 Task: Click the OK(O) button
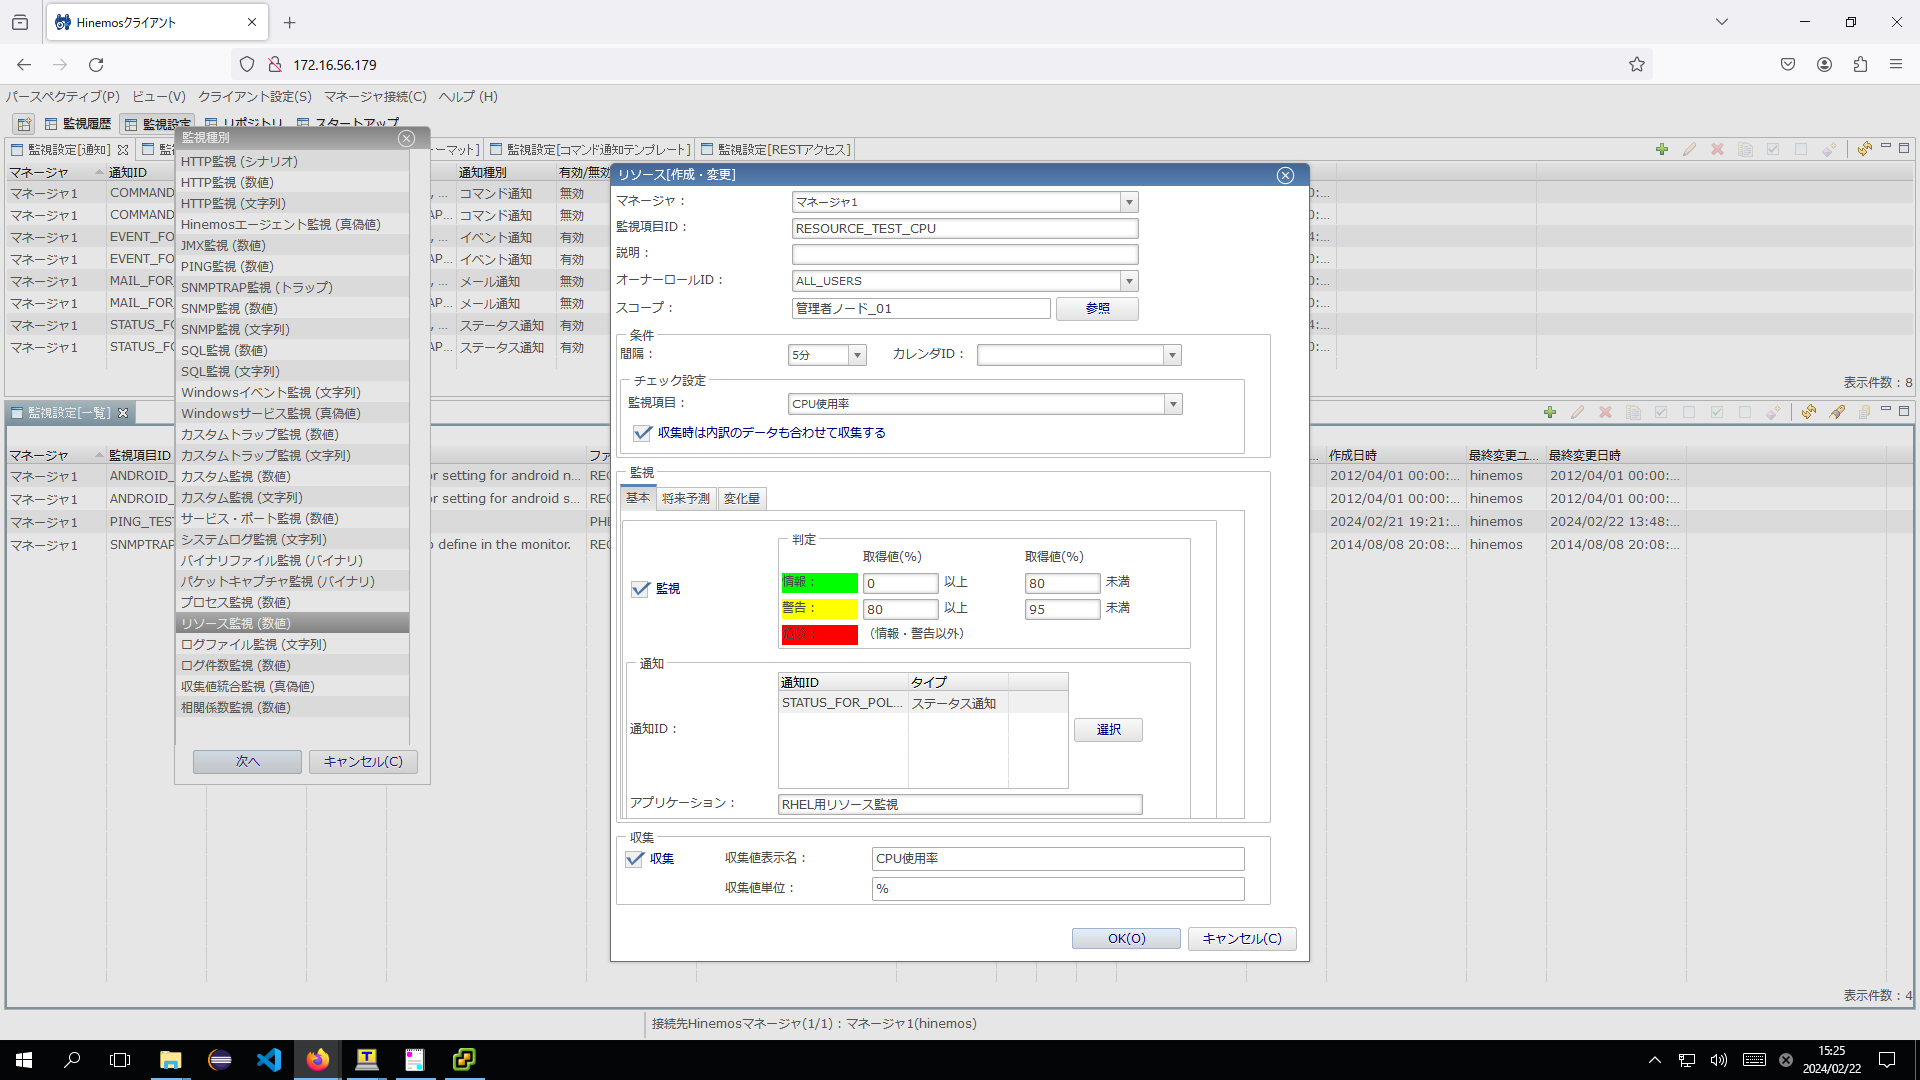tap(1126, 939)
